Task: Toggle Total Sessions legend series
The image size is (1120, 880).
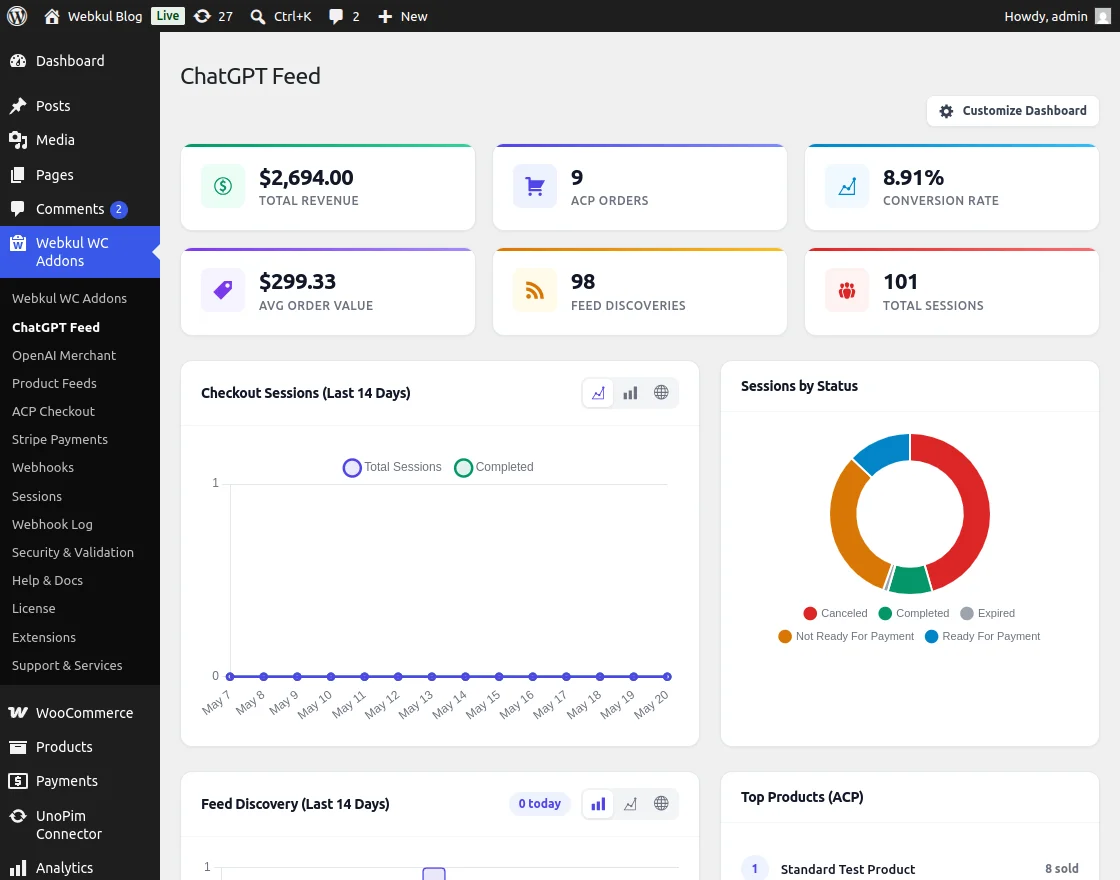Action: (x=392, y=467)
